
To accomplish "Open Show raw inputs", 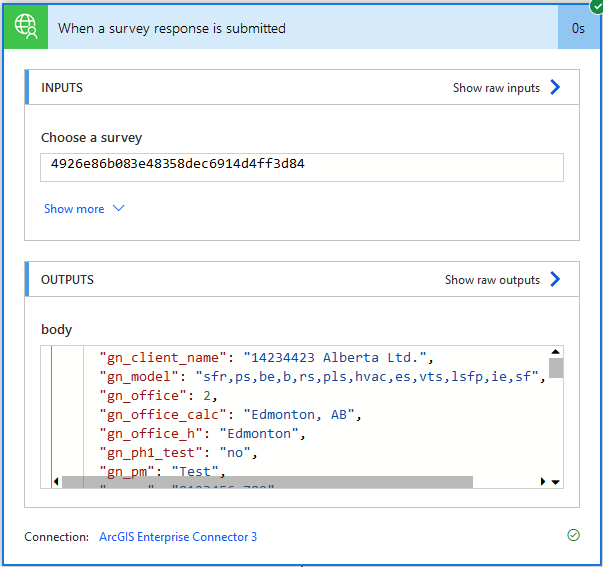I will tap(496, 88).
